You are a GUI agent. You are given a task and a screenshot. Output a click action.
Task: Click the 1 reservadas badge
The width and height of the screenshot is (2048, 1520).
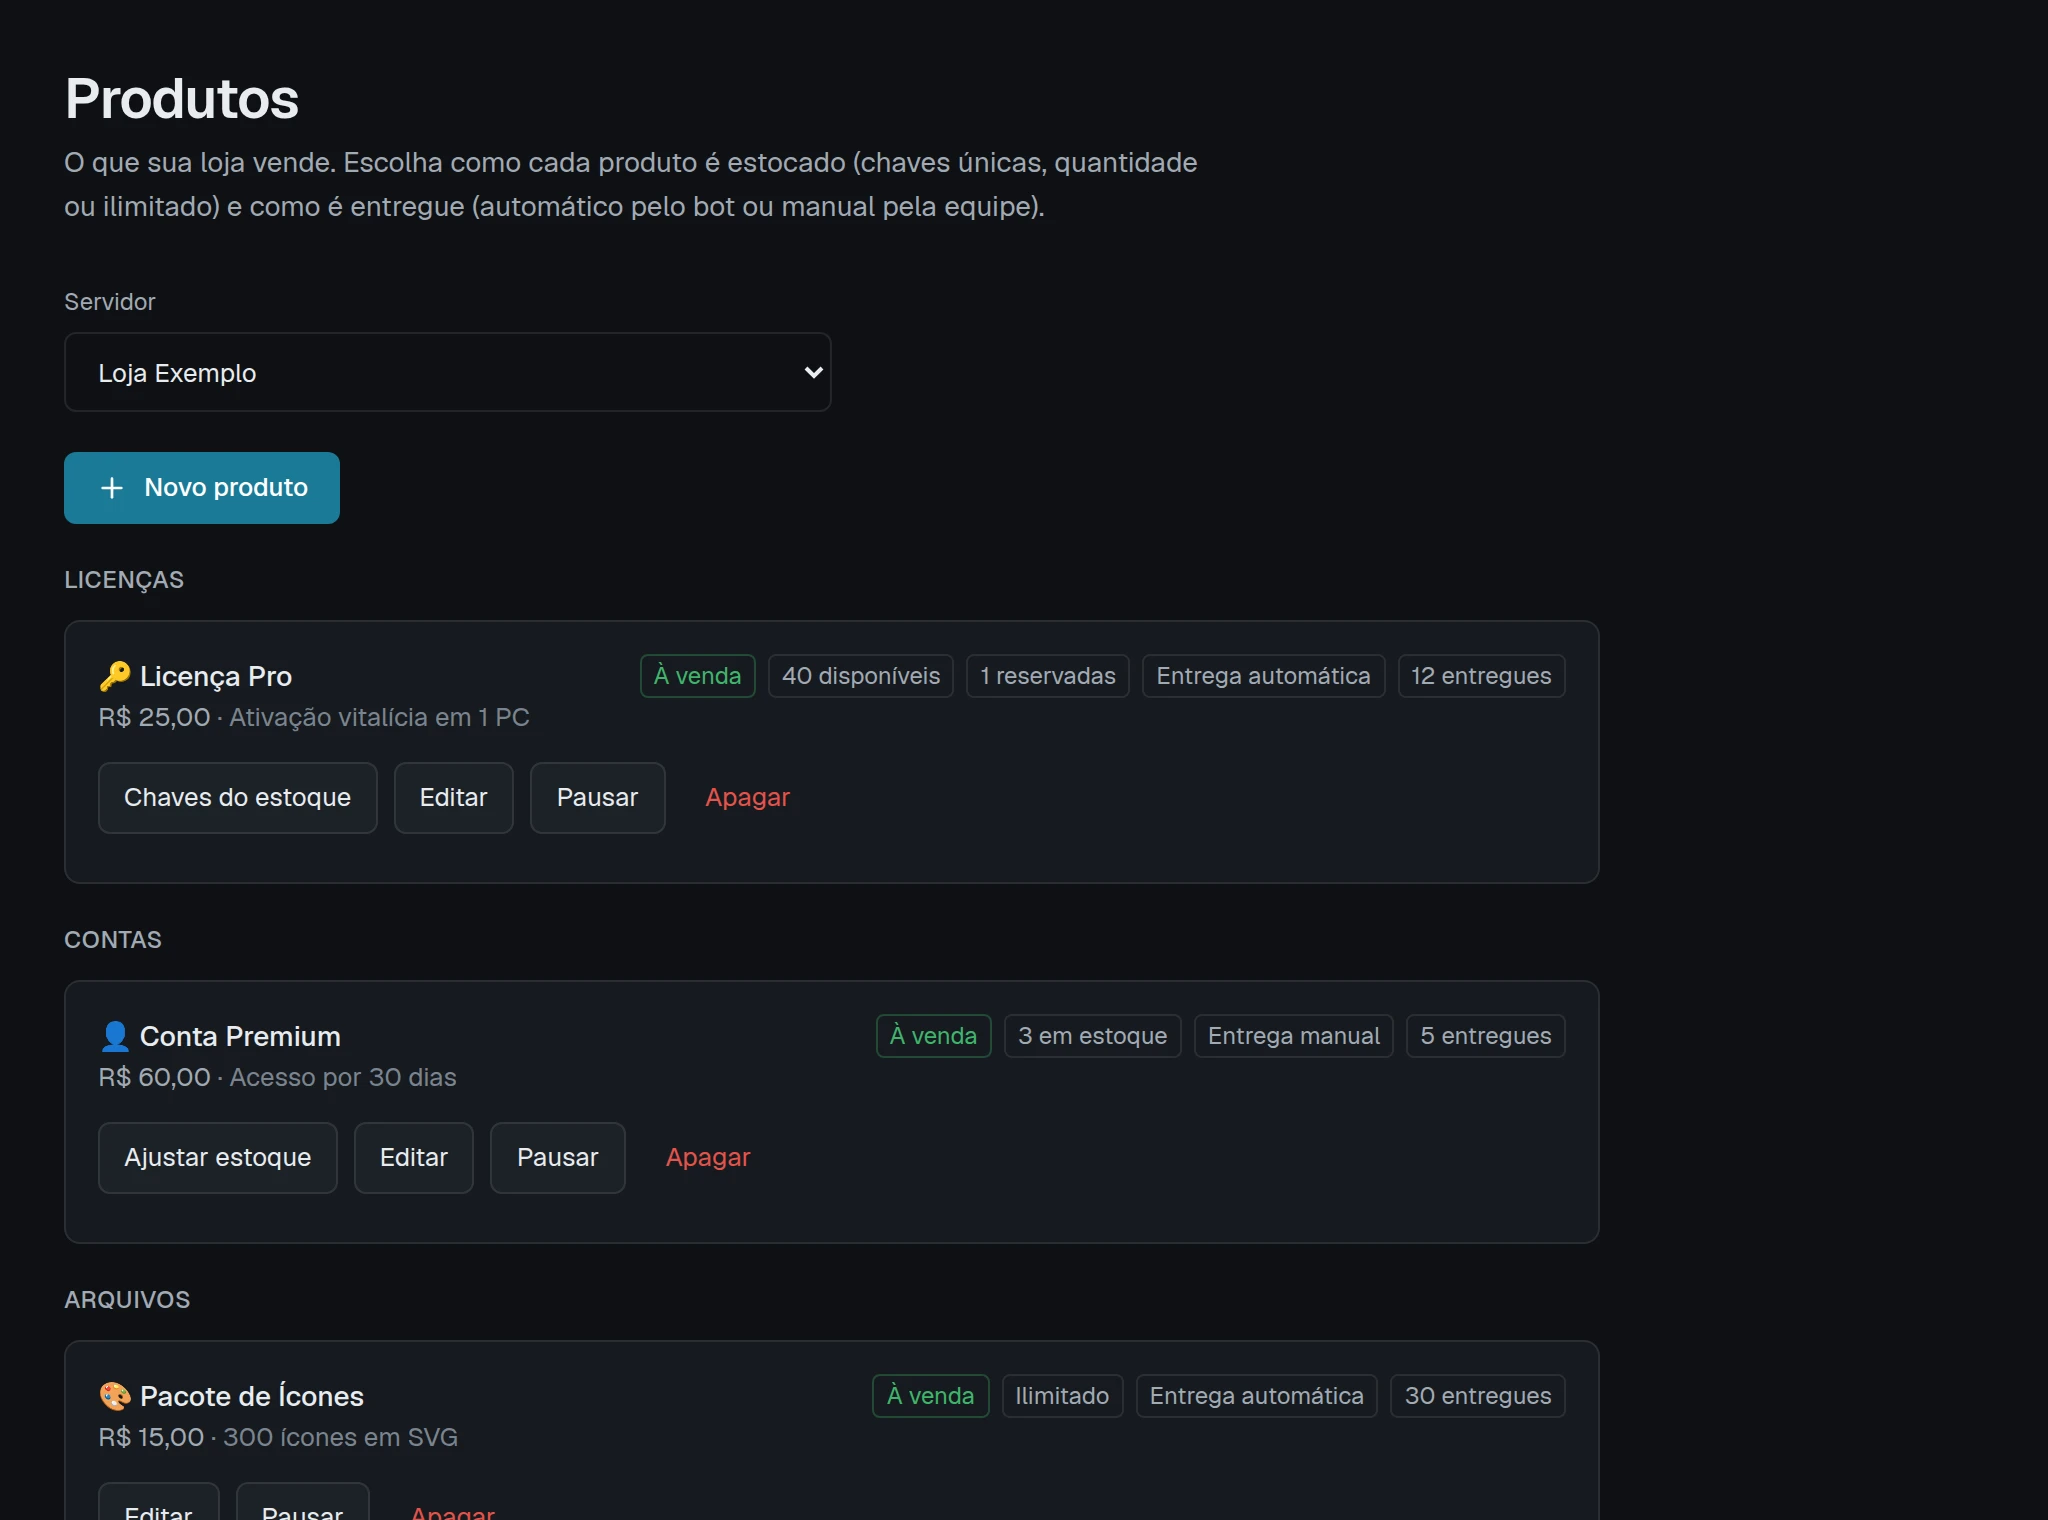(x=1048, y=676)
